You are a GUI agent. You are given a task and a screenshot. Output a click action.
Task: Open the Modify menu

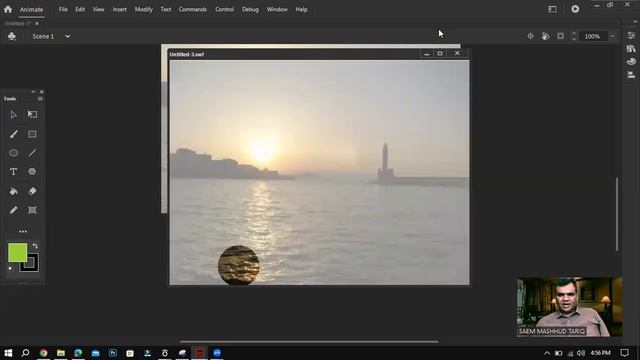(144, 9)
